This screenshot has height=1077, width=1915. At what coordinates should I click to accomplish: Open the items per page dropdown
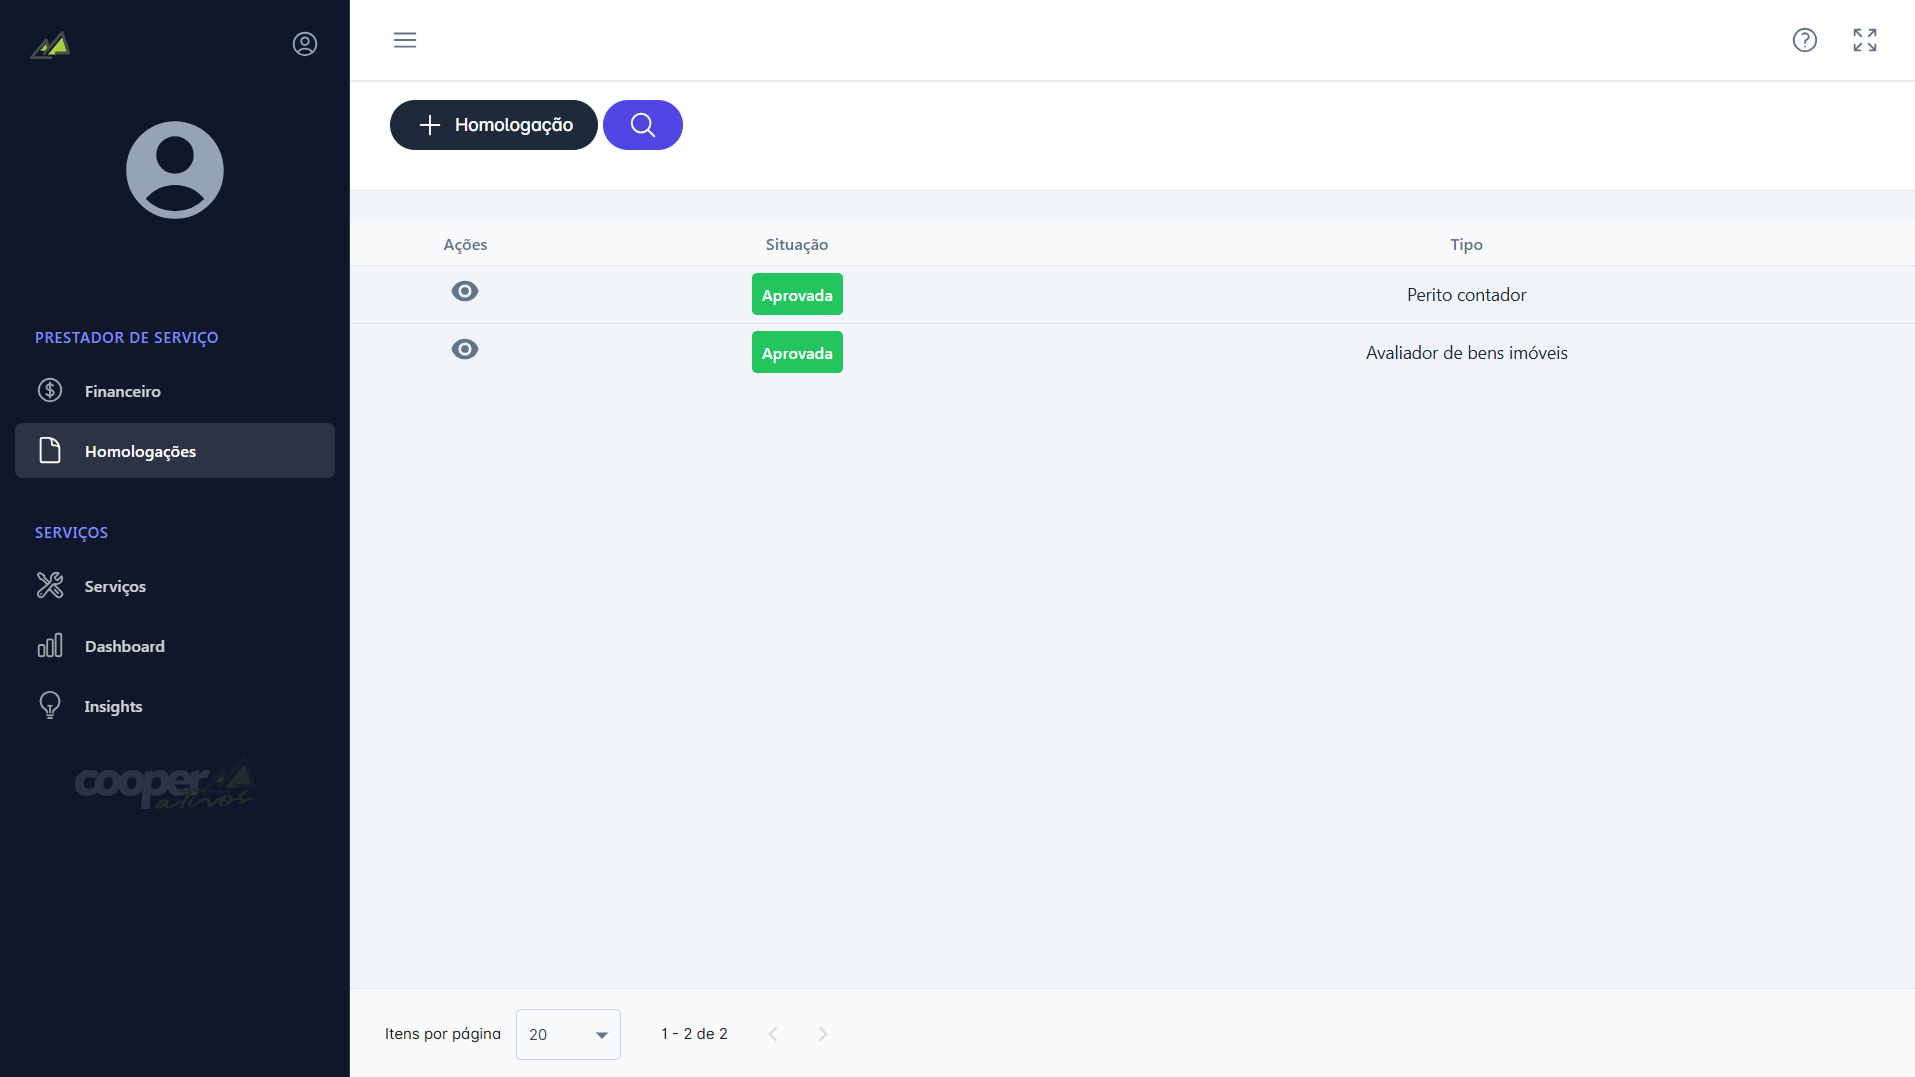tap(568, 1034)
